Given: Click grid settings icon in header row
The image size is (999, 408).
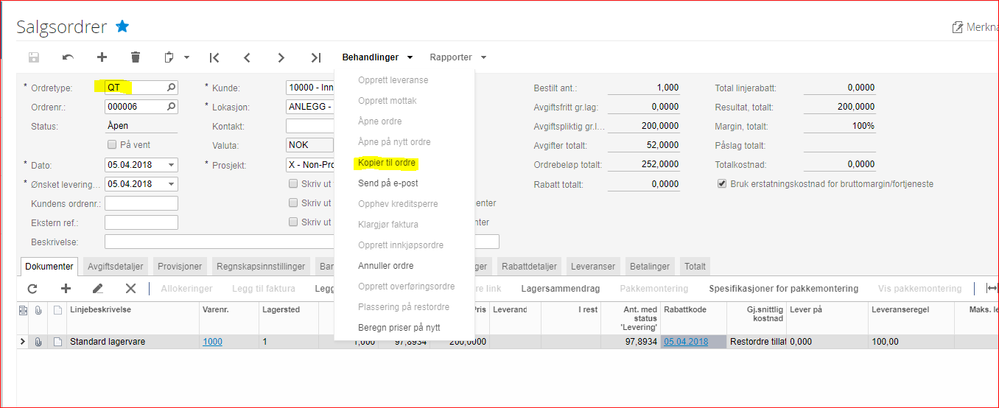Looking at the screenshot, I should click(24, 310).
